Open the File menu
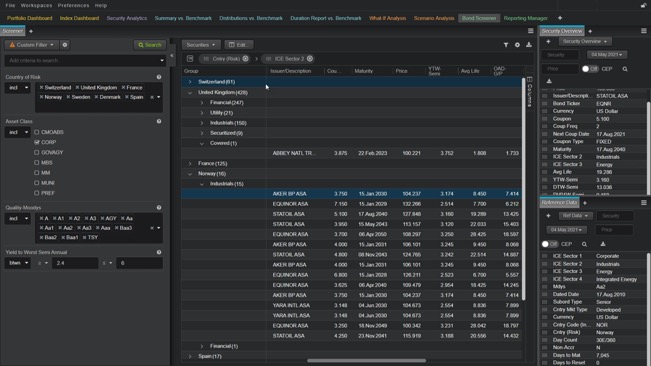Viewport: 651px width, 366px height. point(10,5)
